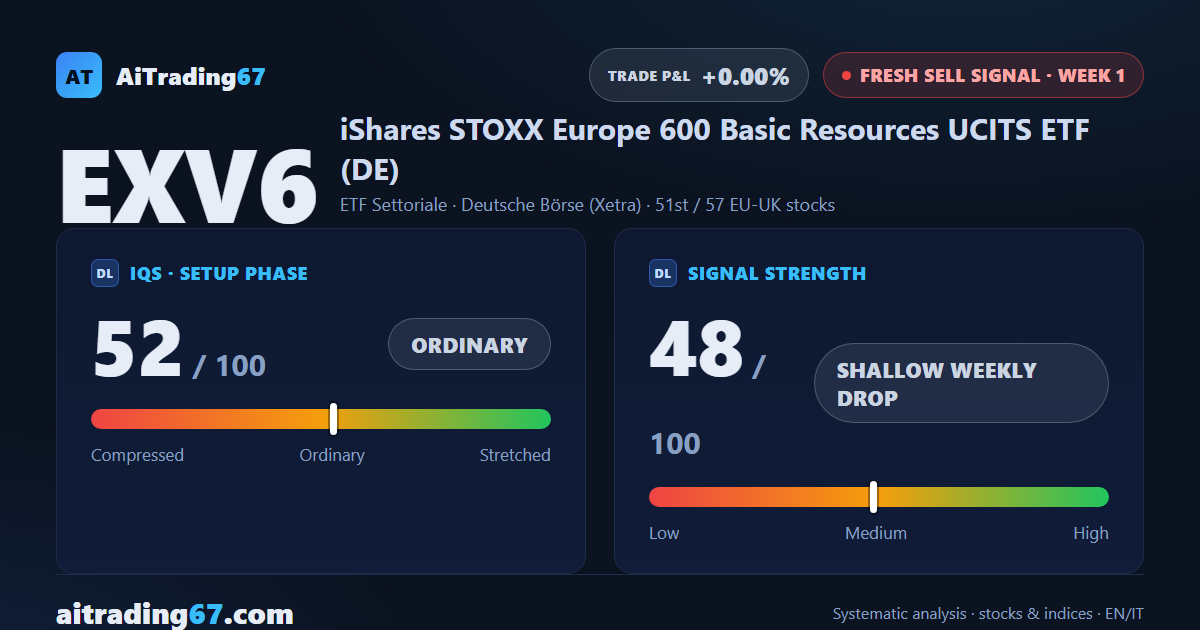Click the IQS setup phase slider handle

pos(333,419)
